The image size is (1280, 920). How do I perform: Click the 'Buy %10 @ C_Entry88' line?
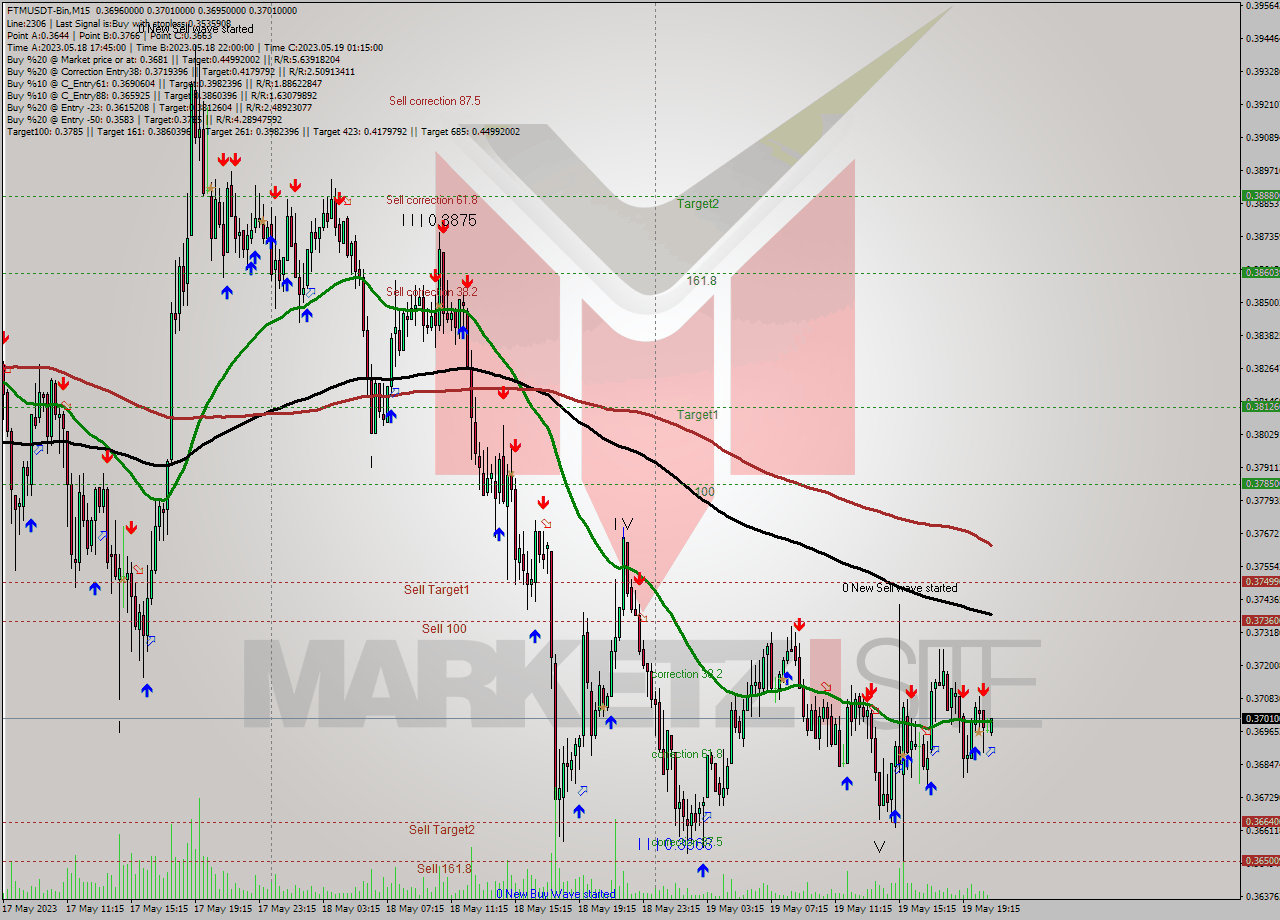click(164, 95)
